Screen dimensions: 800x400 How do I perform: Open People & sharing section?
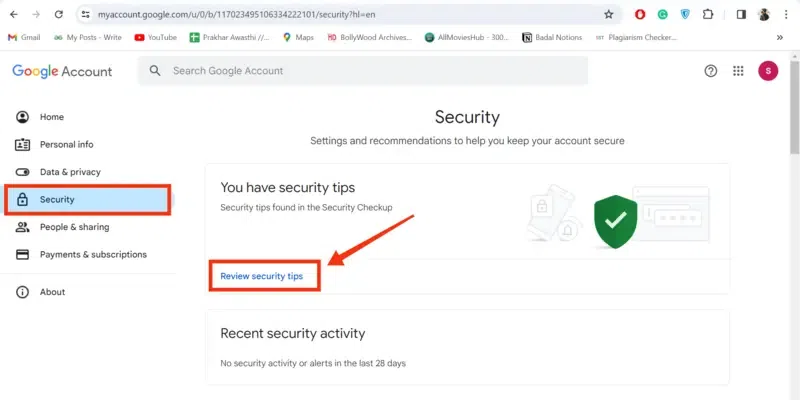tap(74, 227)
